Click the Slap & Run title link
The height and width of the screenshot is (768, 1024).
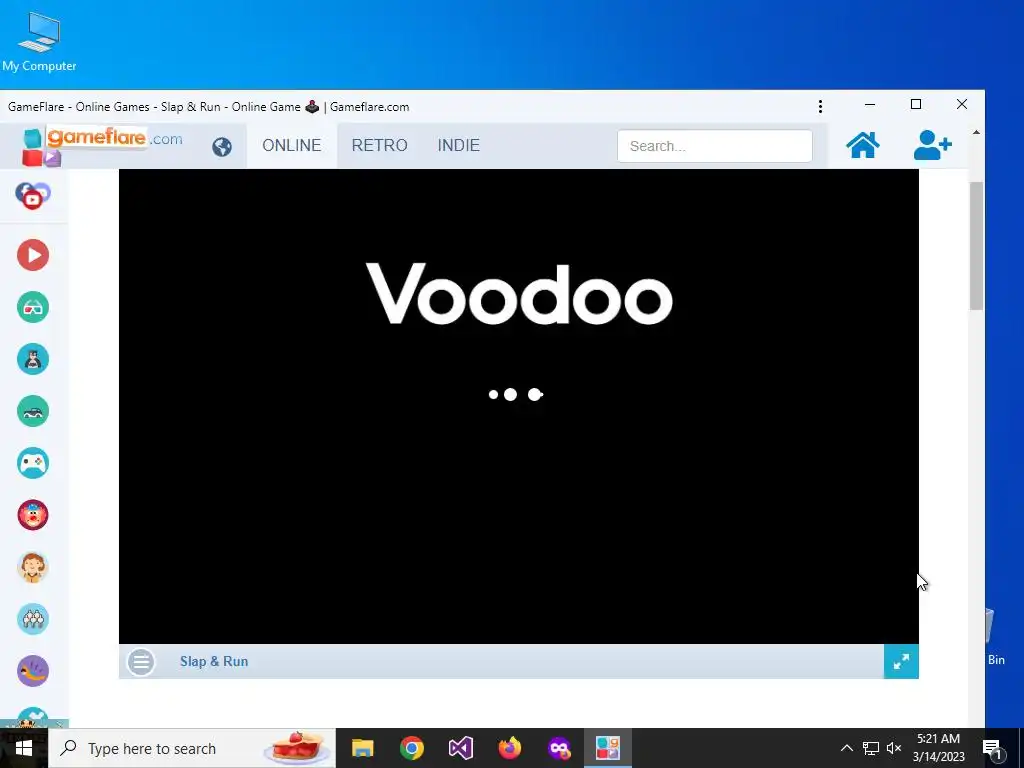click(214, 661)
